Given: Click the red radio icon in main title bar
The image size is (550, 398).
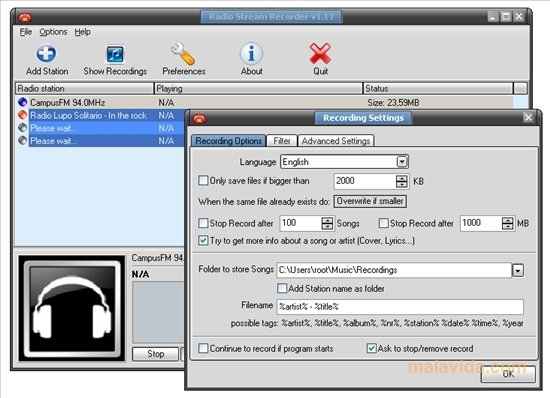Looking at the screenshot, I should click(x=25, y=17).
